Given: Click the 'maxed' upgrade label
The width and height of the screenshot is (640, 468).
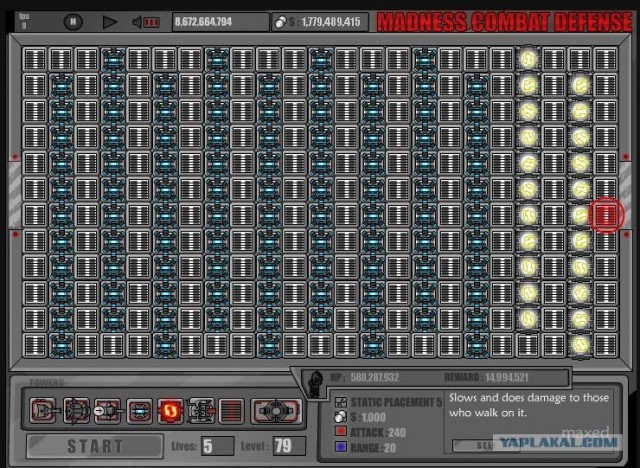Looking at the screenshot, I should [x=586, y=432].
